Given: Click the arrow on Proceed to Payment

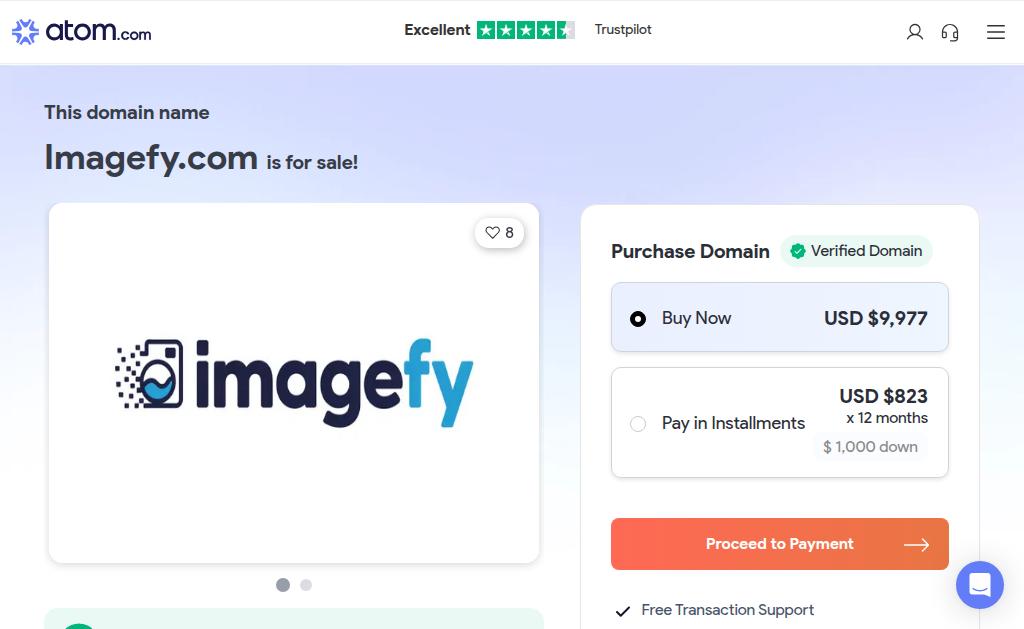Looking at the screenshot, I should 916,544.
